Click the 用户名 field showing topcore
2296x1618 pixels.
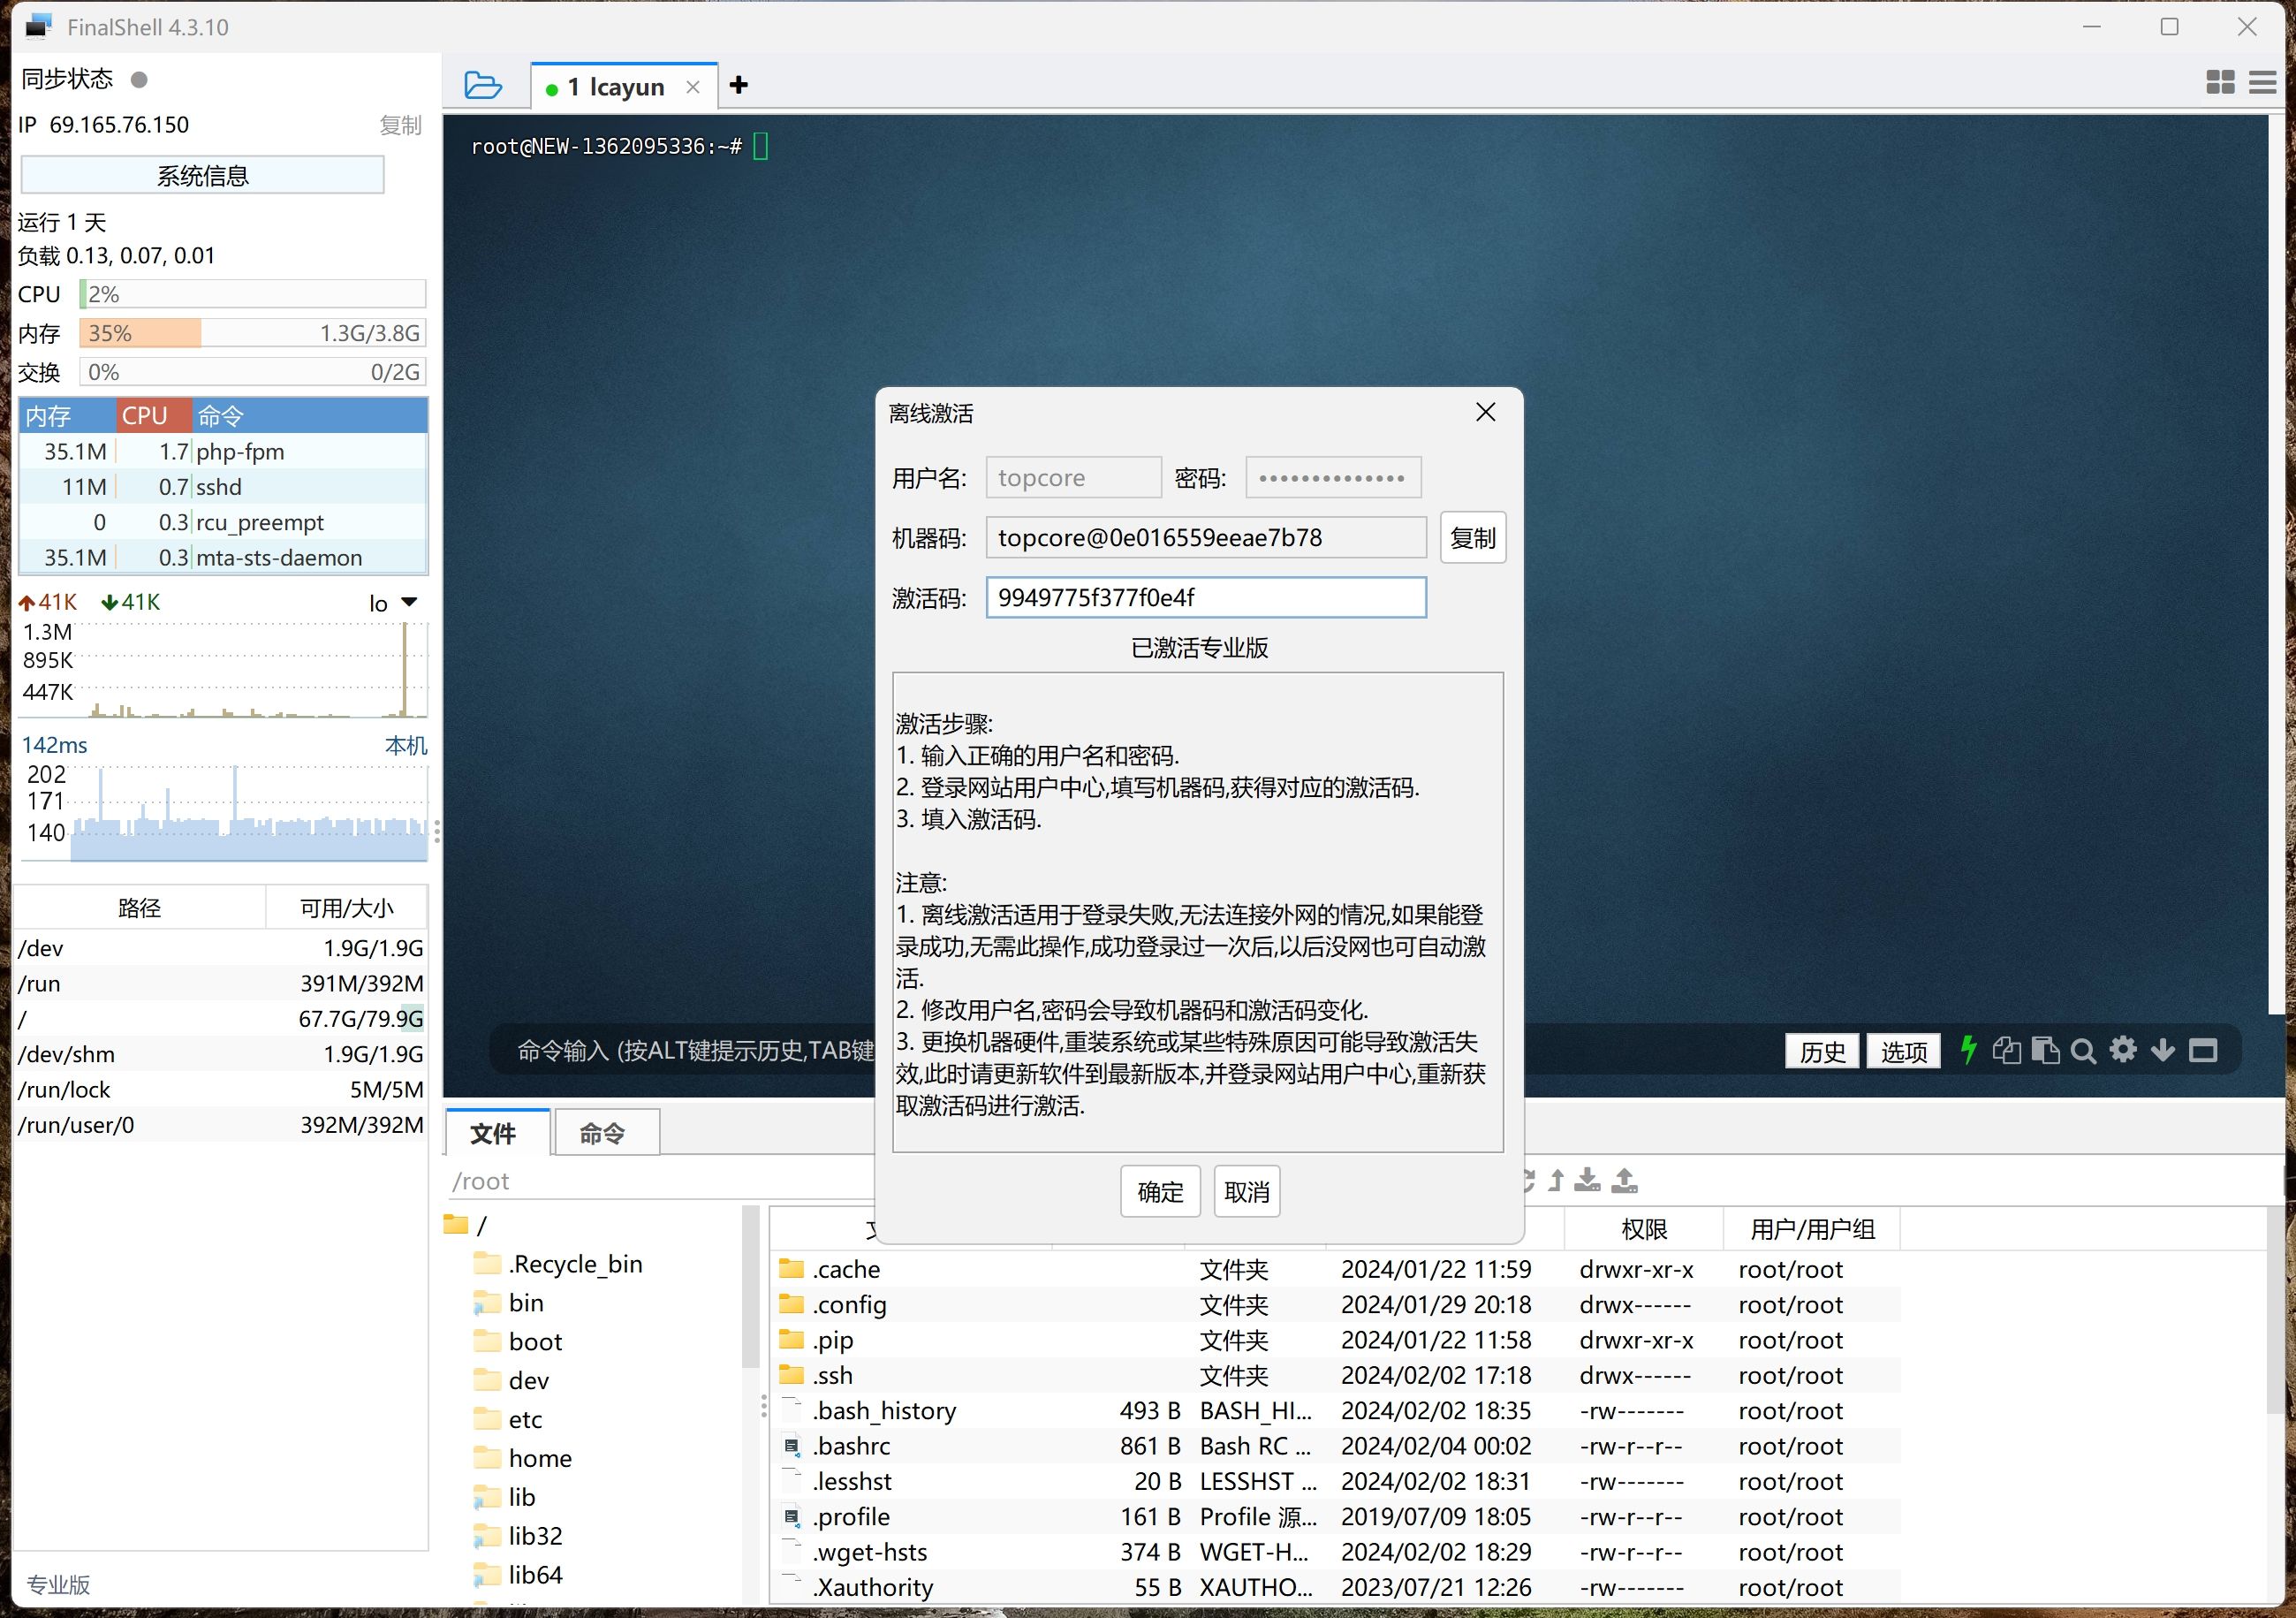1073,478
